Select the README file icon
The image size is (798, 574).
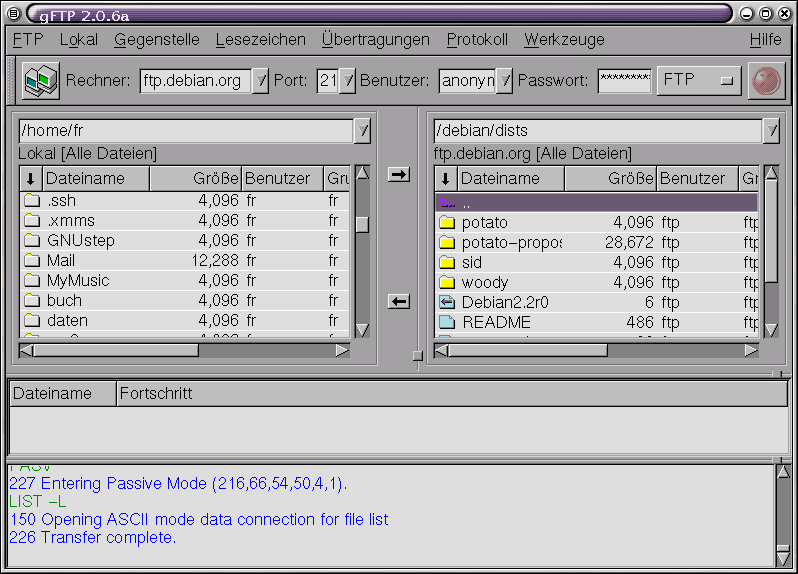point(447,322)
